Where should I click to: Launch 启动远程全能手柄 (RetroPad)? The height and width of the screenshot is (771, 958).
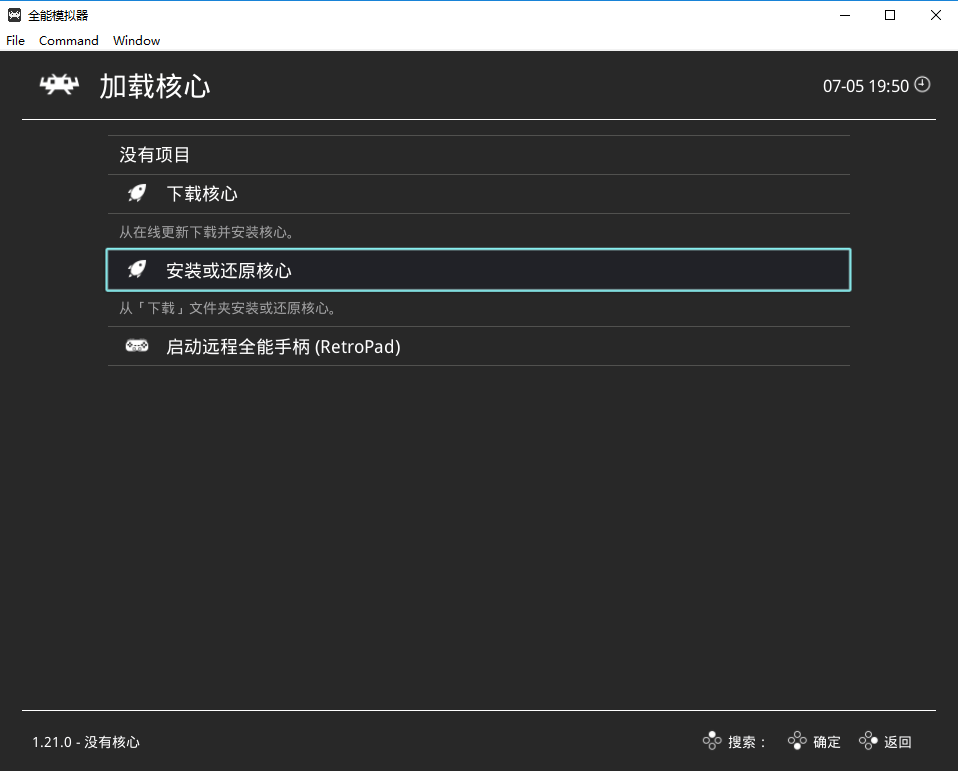pyautogui.click(x=283, y=346)
